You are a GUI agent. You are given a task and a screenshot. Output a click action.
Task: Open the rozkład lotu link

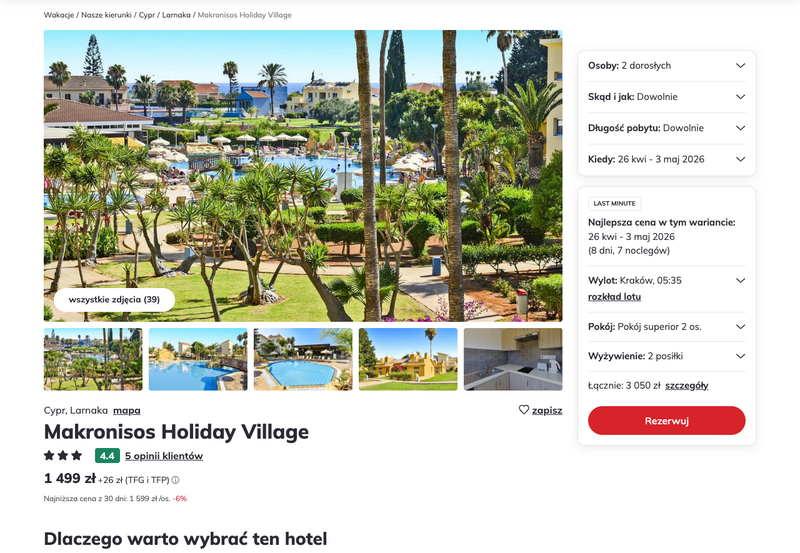(x=614, y=297)
